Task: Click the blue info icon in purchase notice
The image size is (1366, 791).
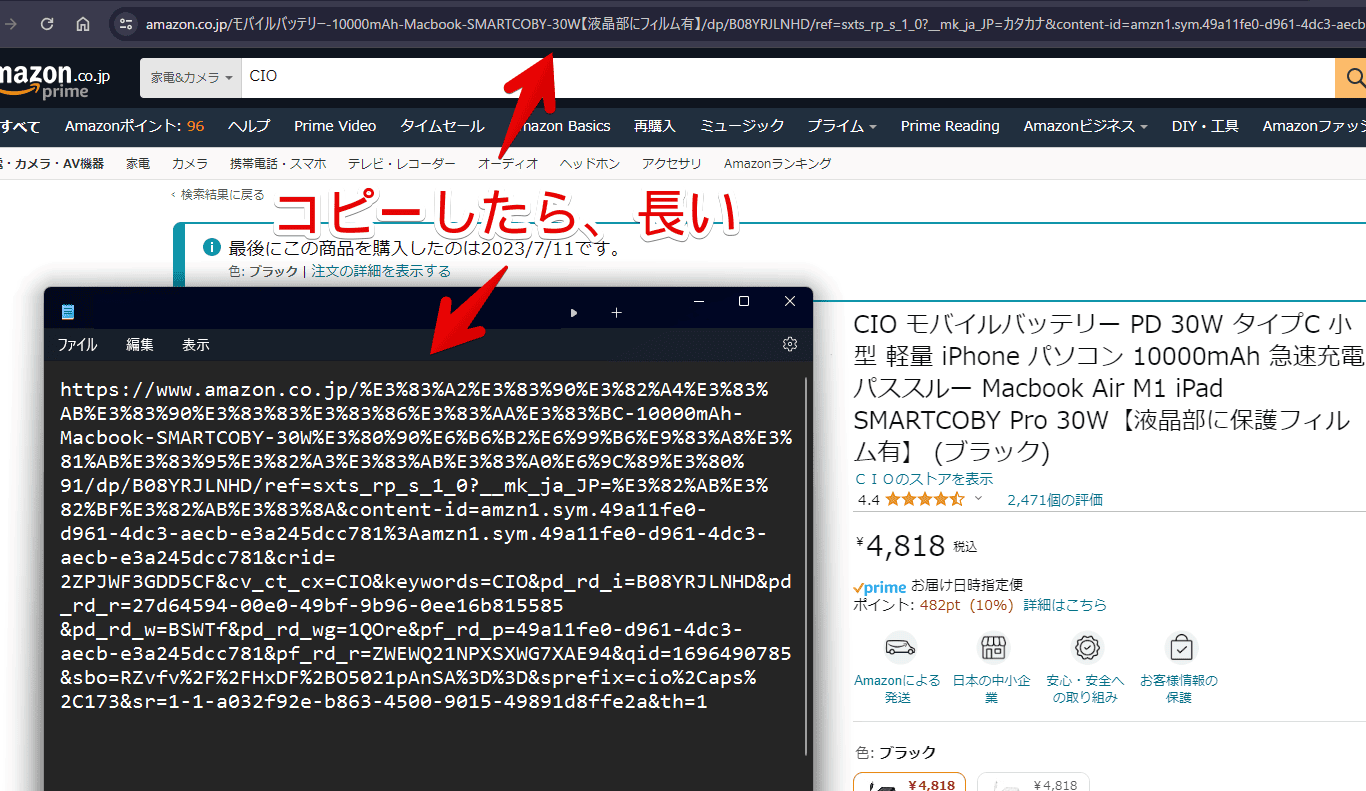Action: tap(212, 247)
